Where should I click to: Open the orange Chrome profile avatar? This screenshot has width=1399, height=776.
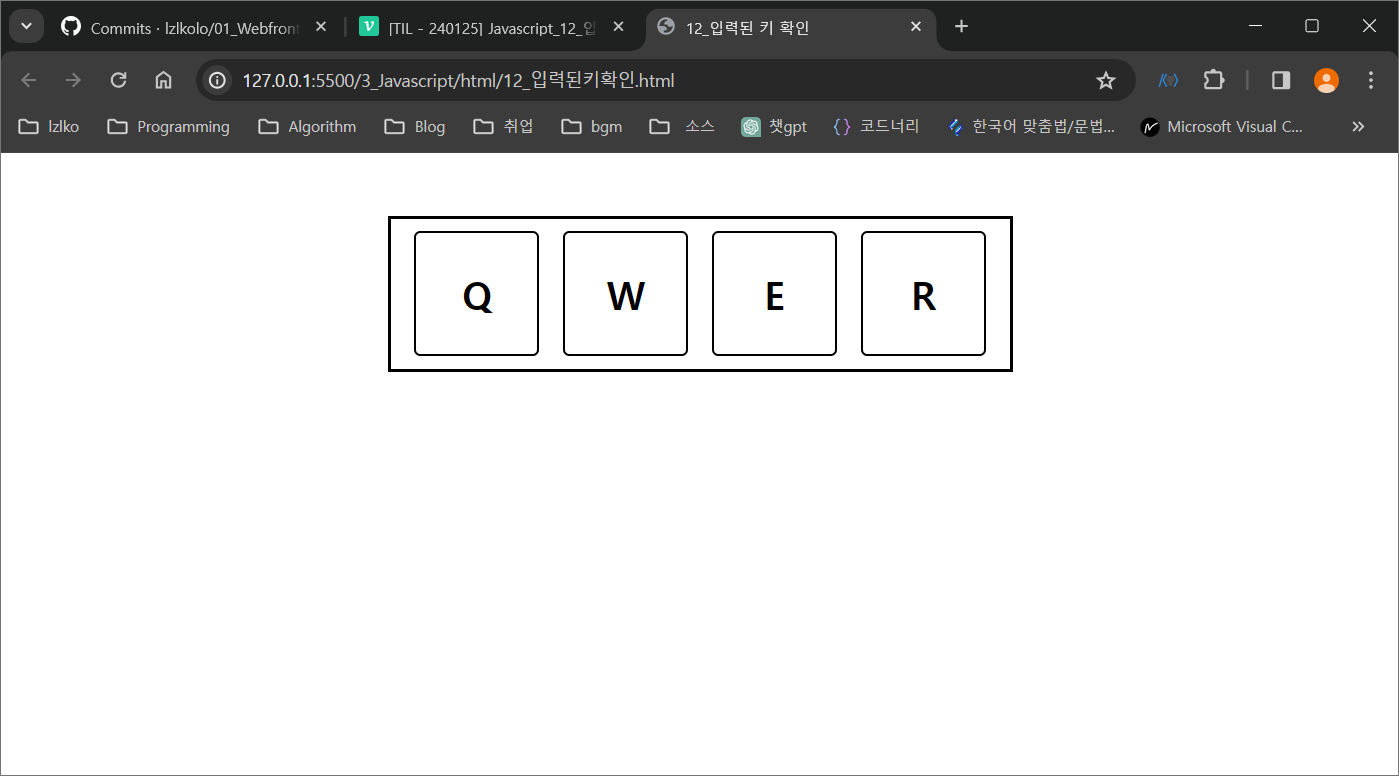tap(1326, 80)
